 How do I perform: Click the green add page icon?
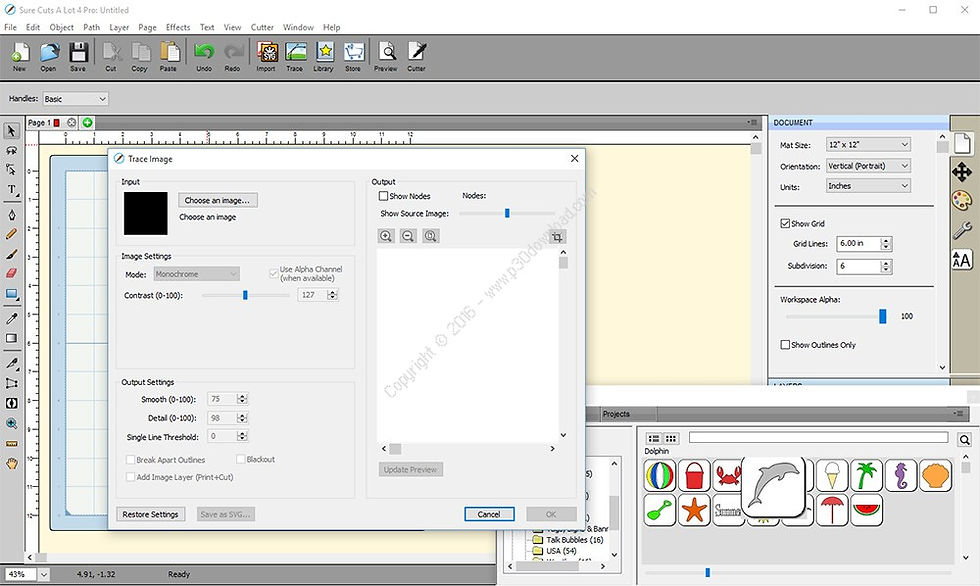[88, 122]
